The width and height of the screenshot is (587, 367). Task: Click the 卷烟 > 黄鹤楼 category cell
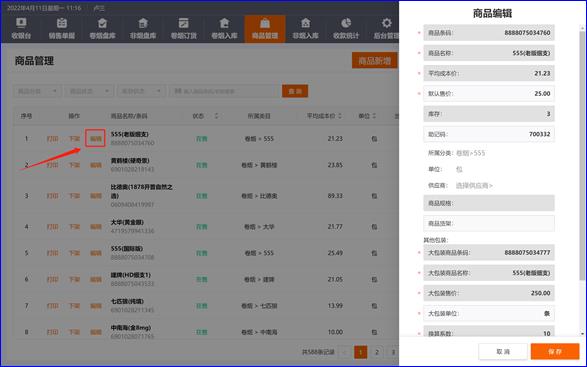point(259,165)
